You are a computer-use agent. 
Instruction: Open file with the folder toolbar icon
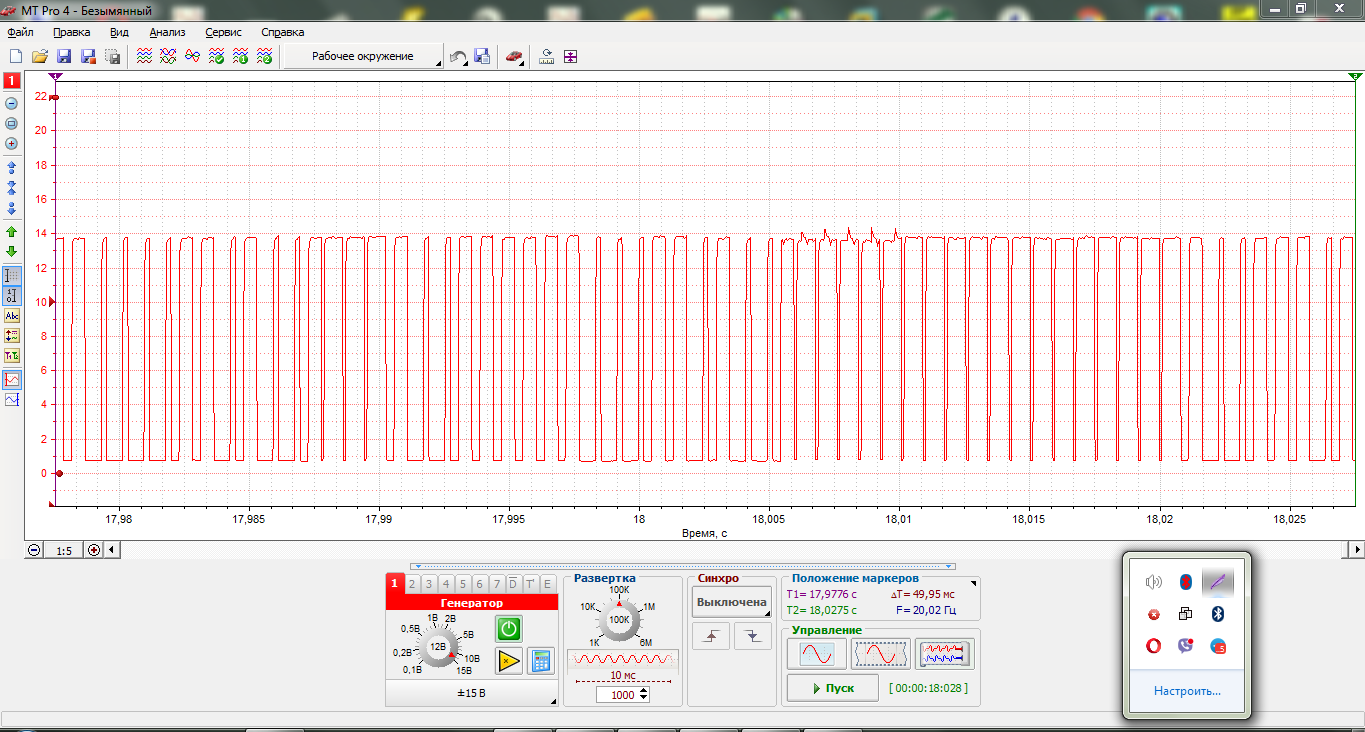[x=40, y=57]
